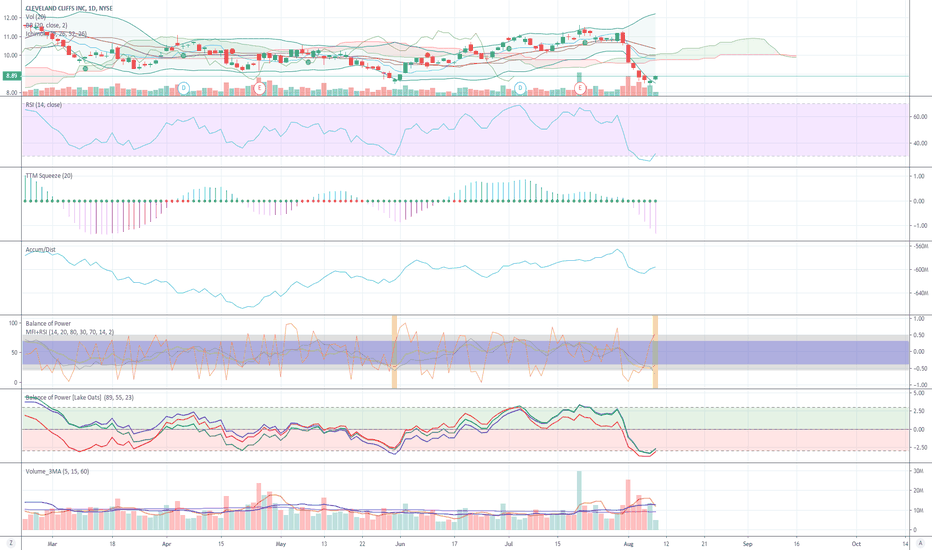Click the 40.00 level on RSI axis
Screen dimensions: 932x550
(920, 143)
